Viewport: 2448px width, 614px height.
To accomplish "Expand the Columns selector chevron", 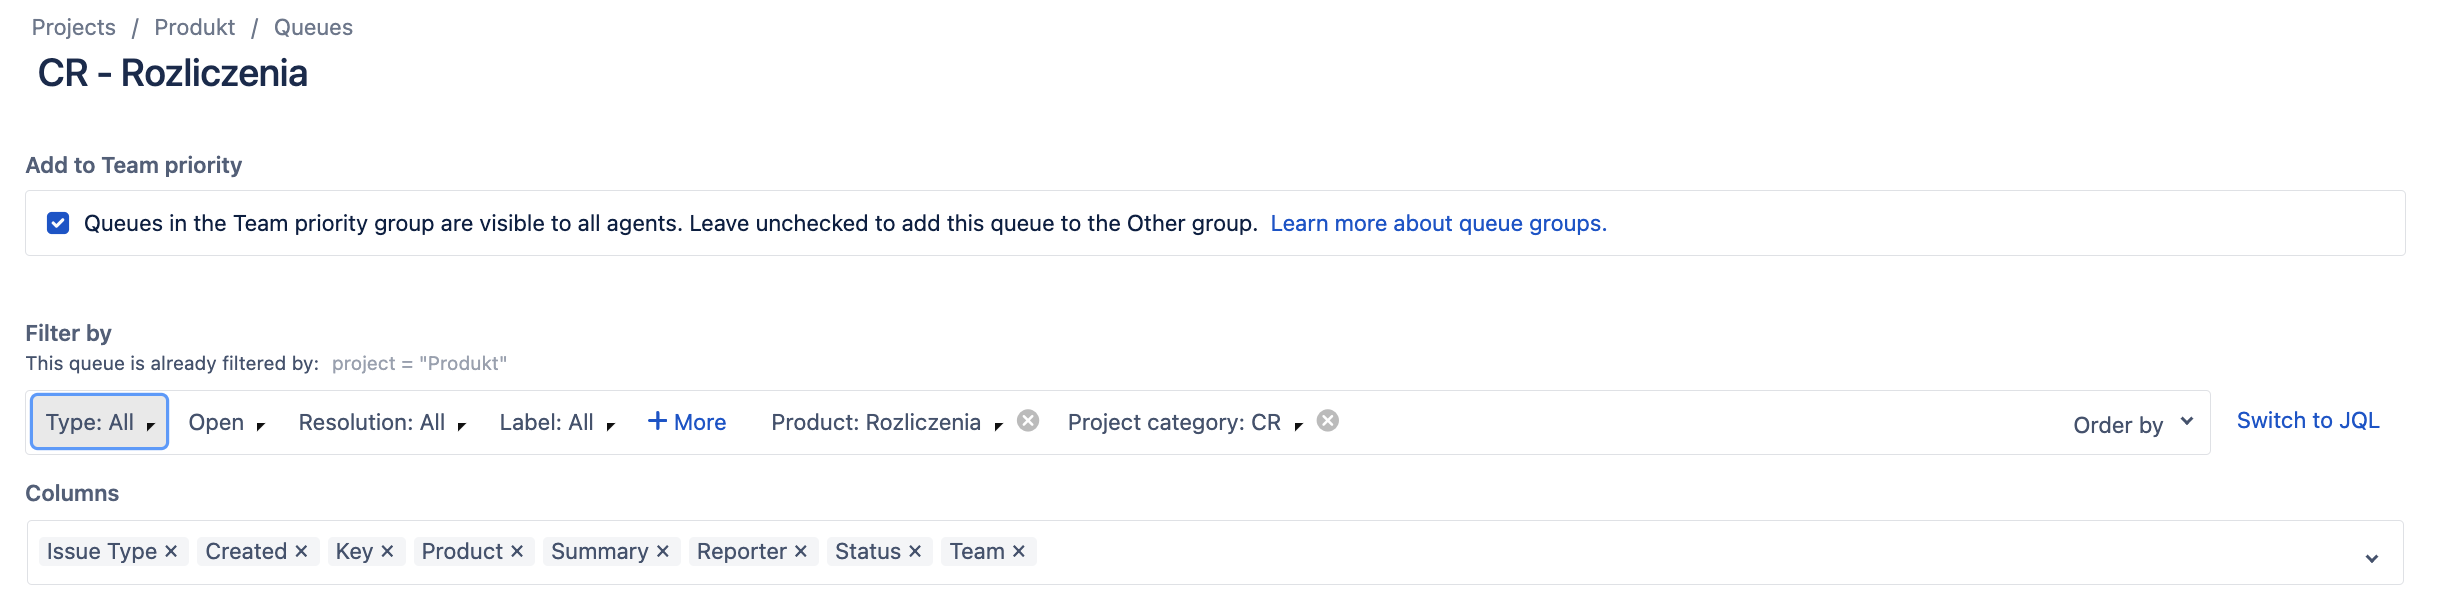I will click(2371, 558).
